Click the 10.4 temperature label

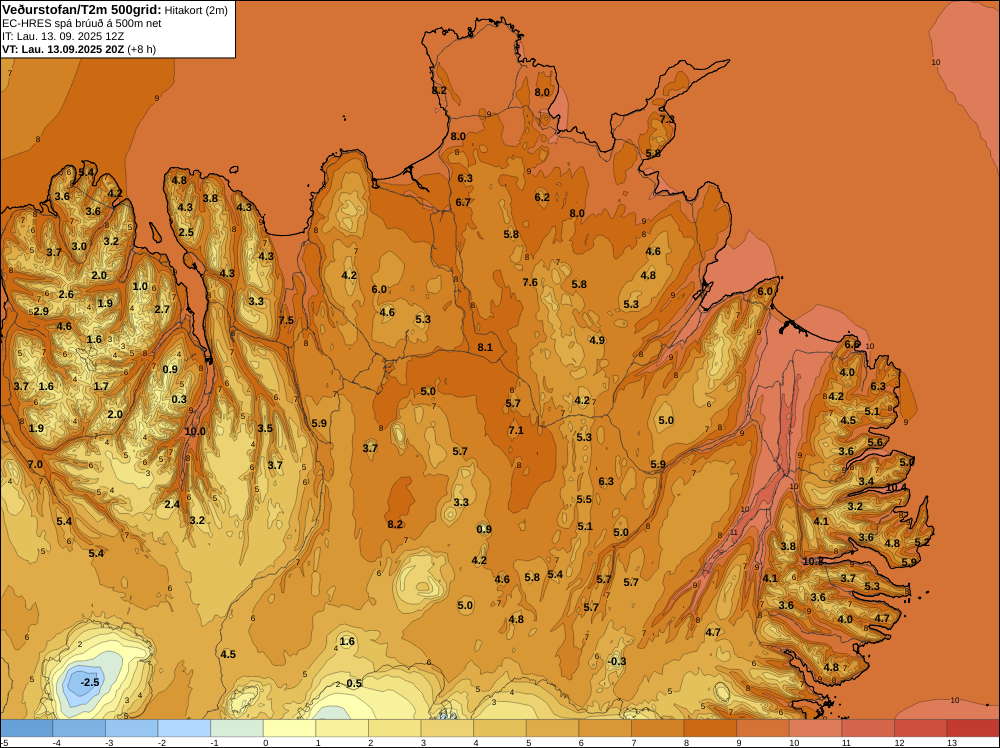(896, 487)
